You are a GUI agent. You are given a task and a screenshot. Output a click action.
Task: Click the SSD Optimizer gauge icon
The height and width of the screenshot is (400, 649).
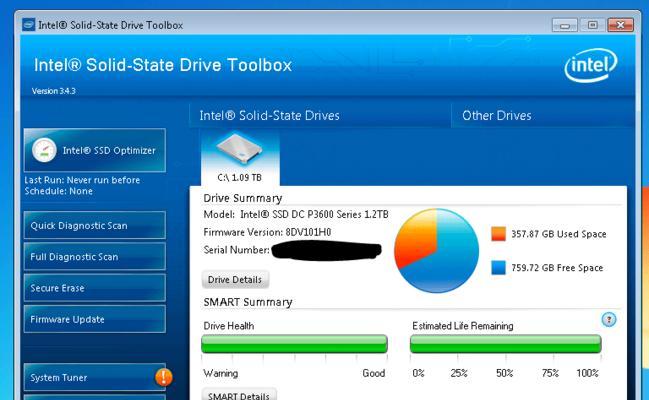[x=44, y=150]
